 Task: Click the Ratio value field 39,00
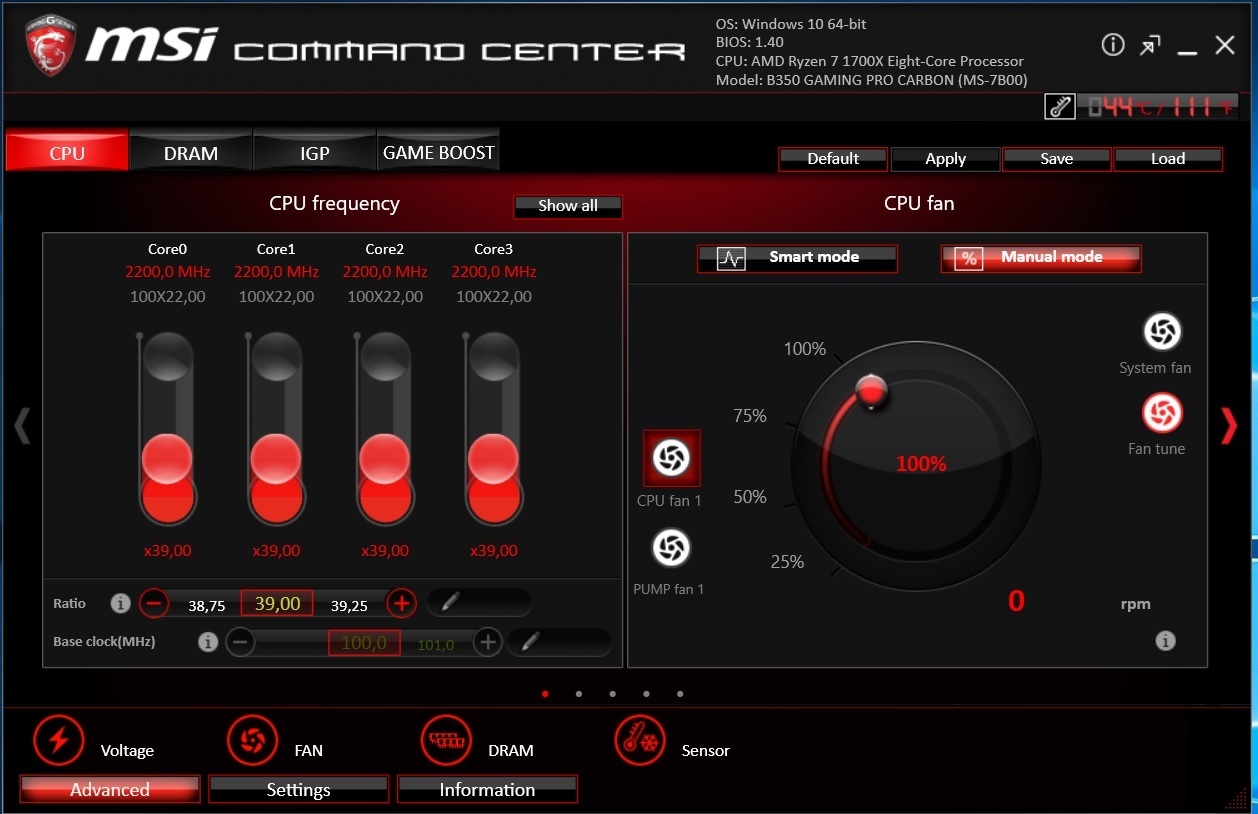(x=277, y=603)
